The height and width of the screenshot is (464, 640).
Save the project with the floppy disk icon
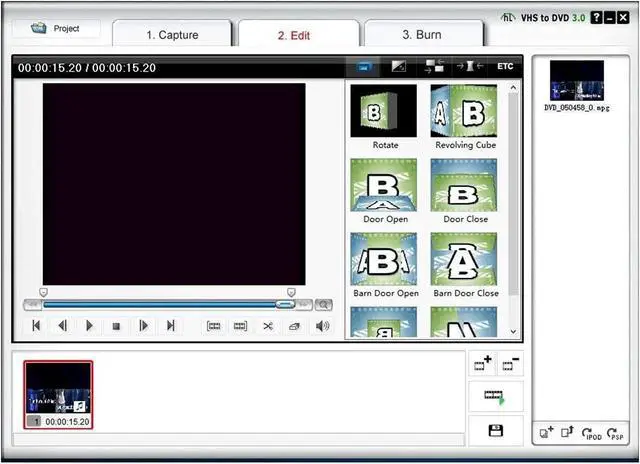pyautogui.click(x=496, y=431)
